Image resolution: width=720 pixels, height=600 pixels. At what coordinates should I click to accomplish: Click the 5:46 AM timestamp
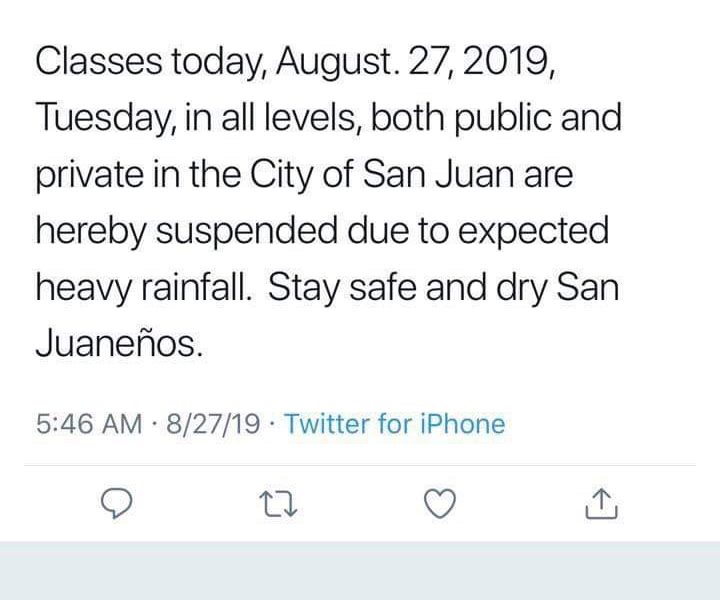coord(88,424)
